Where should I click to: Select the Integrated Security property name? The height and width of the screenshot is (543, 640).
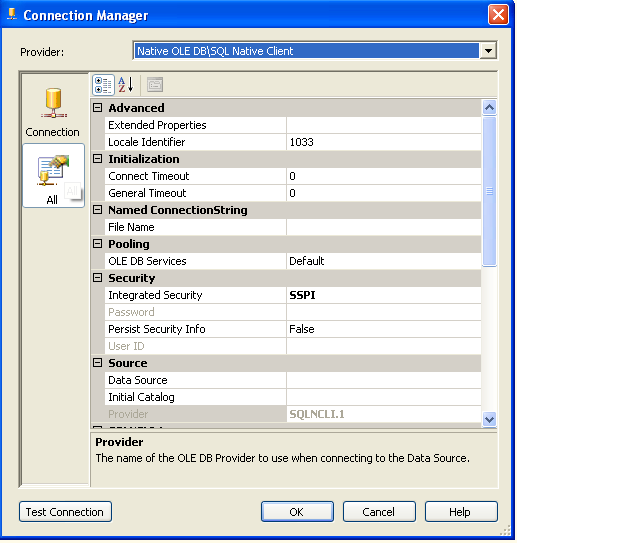[196, 295]
